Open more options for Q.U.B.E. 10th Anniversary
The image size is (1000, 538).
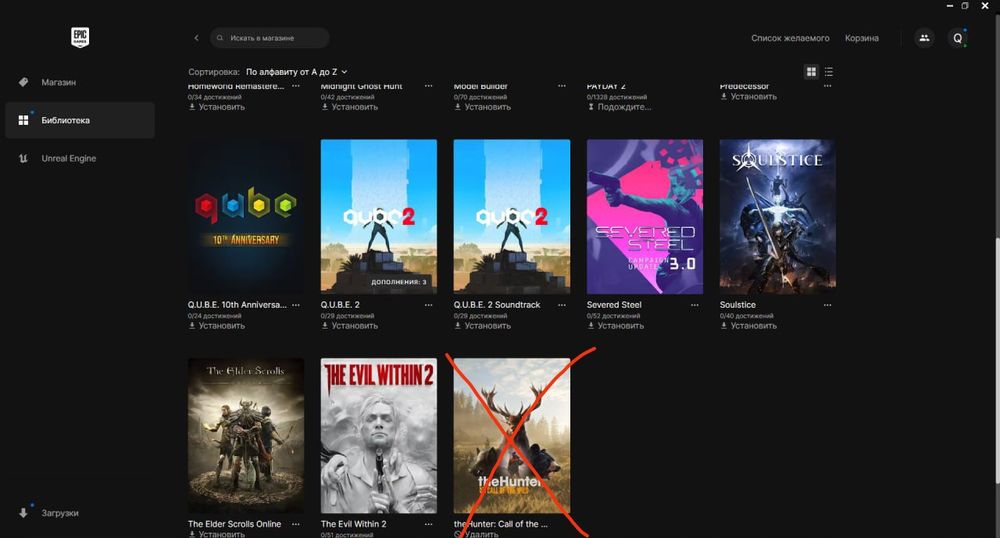(296, 305)
